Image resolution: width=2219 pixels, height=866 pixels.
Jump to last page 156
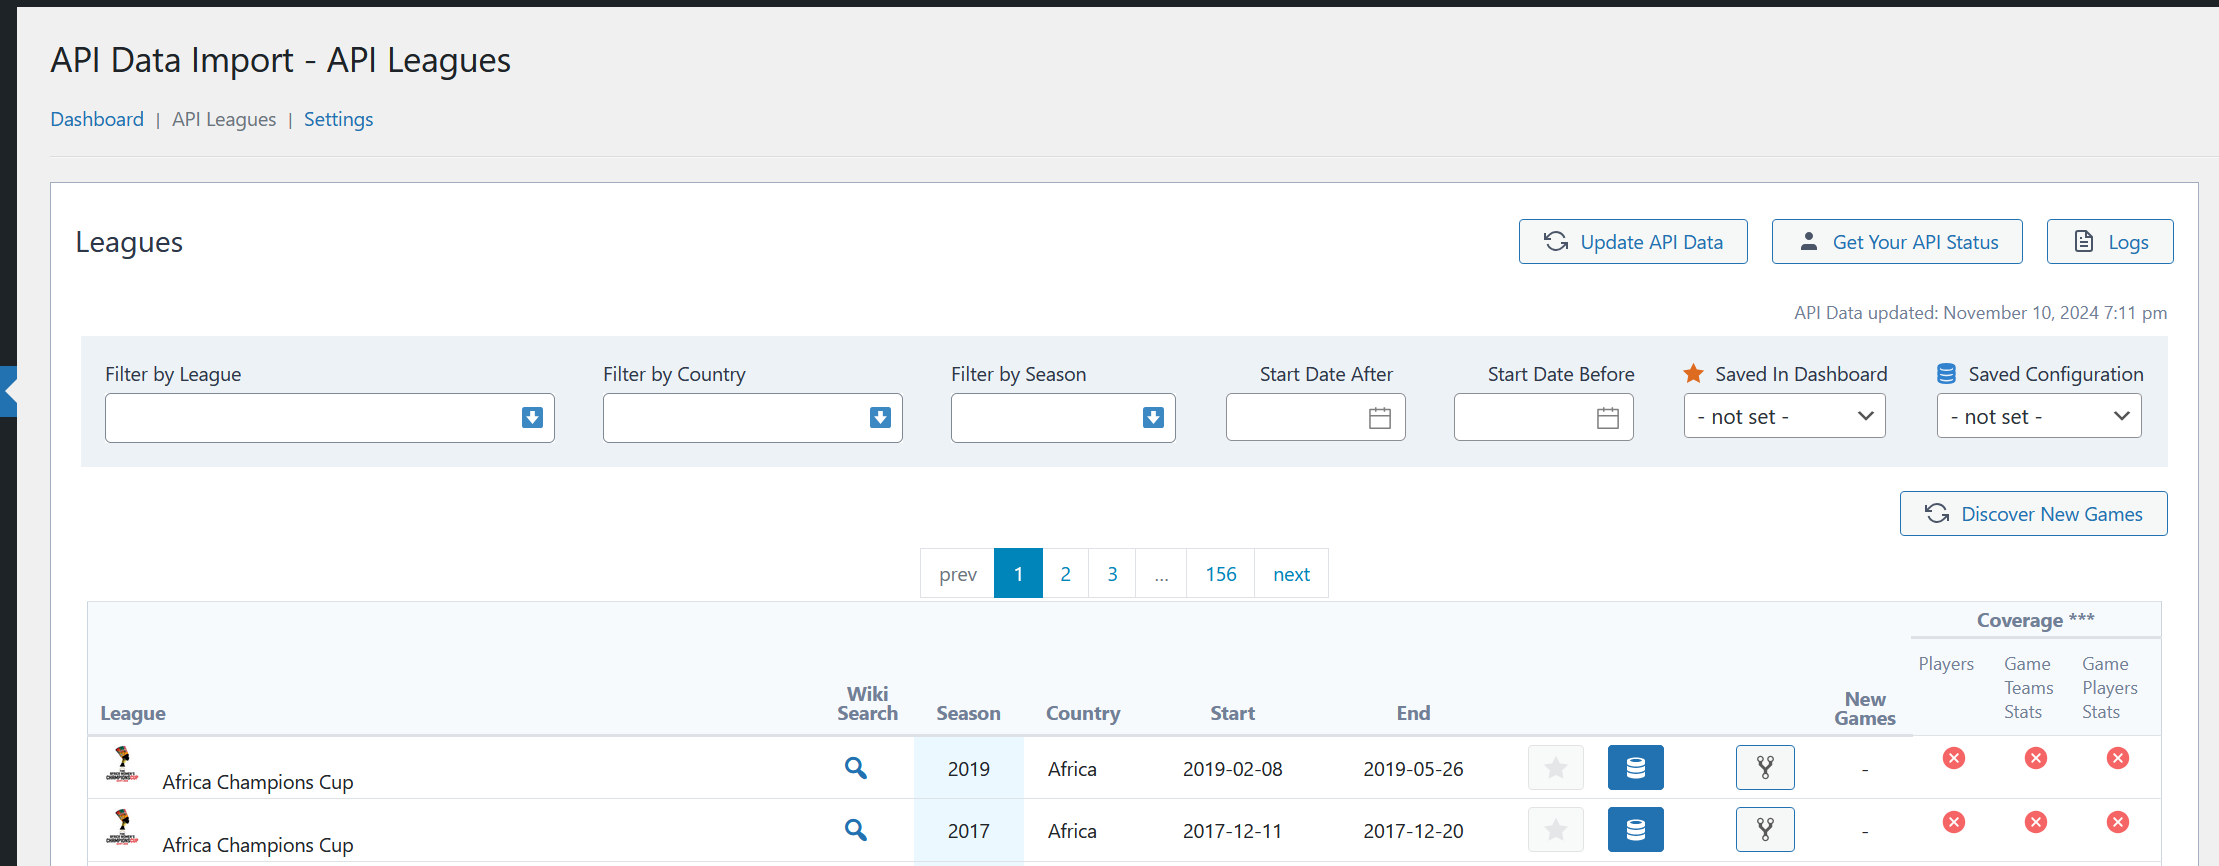point(1221,574)
